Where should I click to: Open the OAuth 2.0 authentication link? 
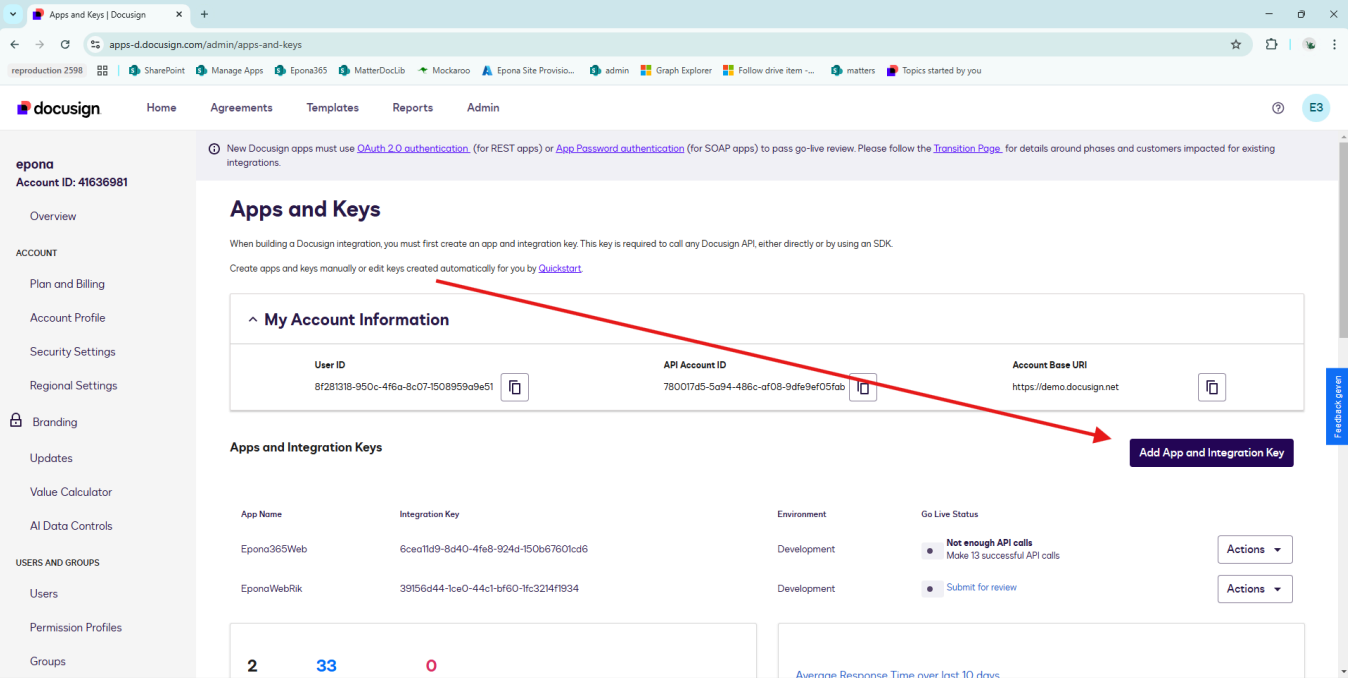(x=413, y=148)
